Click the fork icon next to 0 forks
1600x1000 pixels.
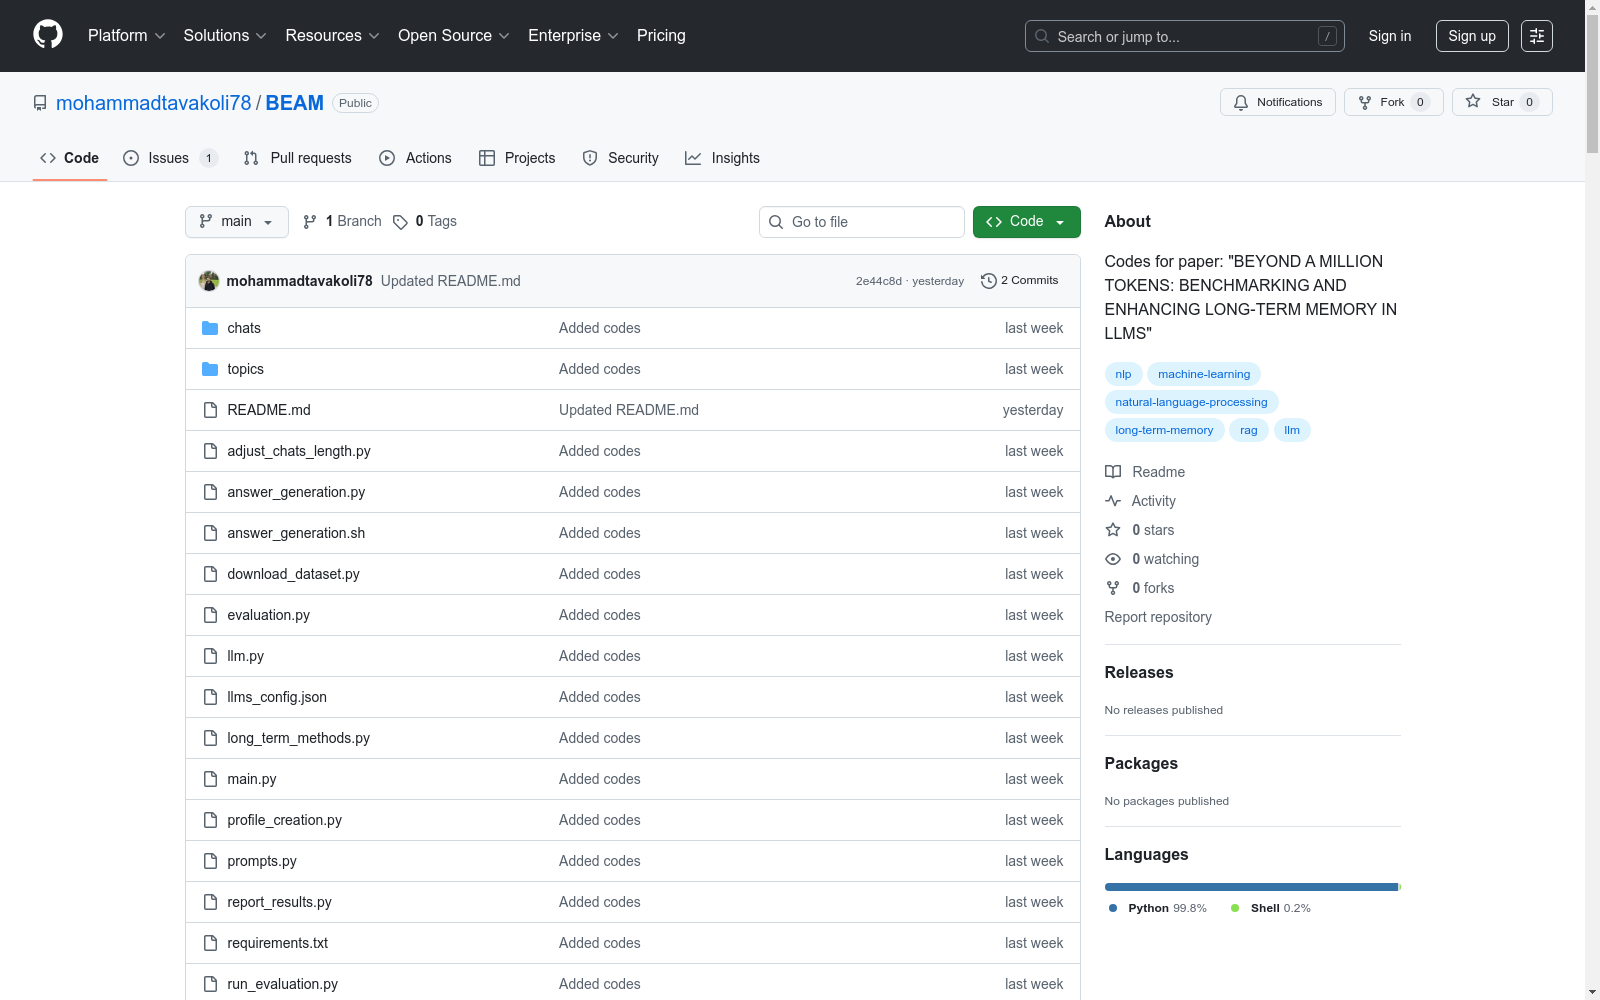click(1113, 588)
